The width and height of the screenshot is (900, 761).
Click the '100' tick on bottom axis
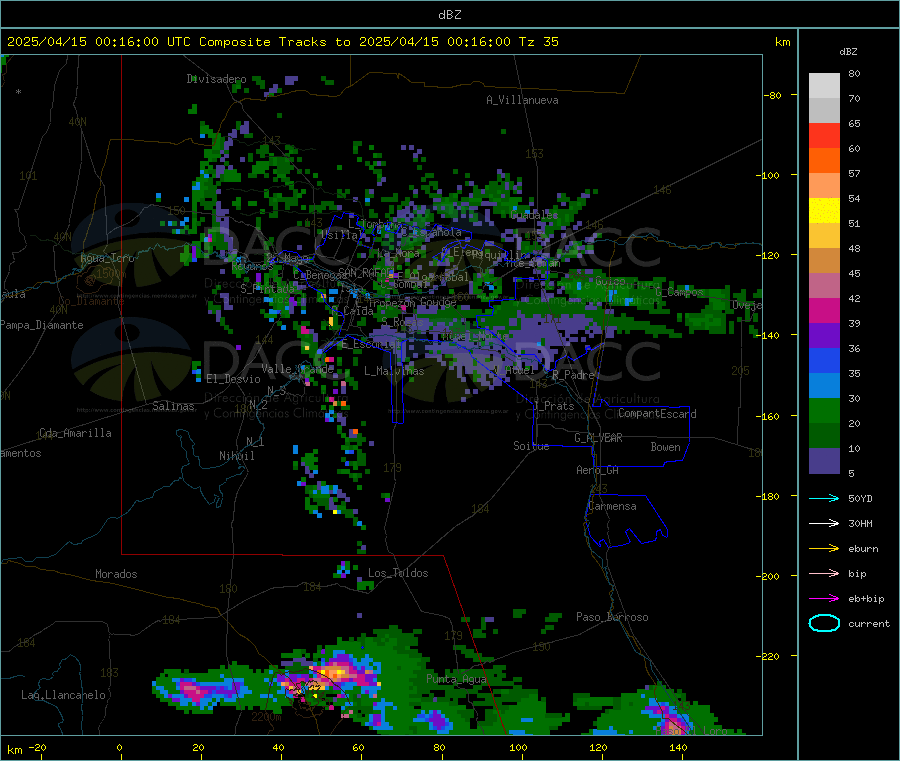pos(518,747)
